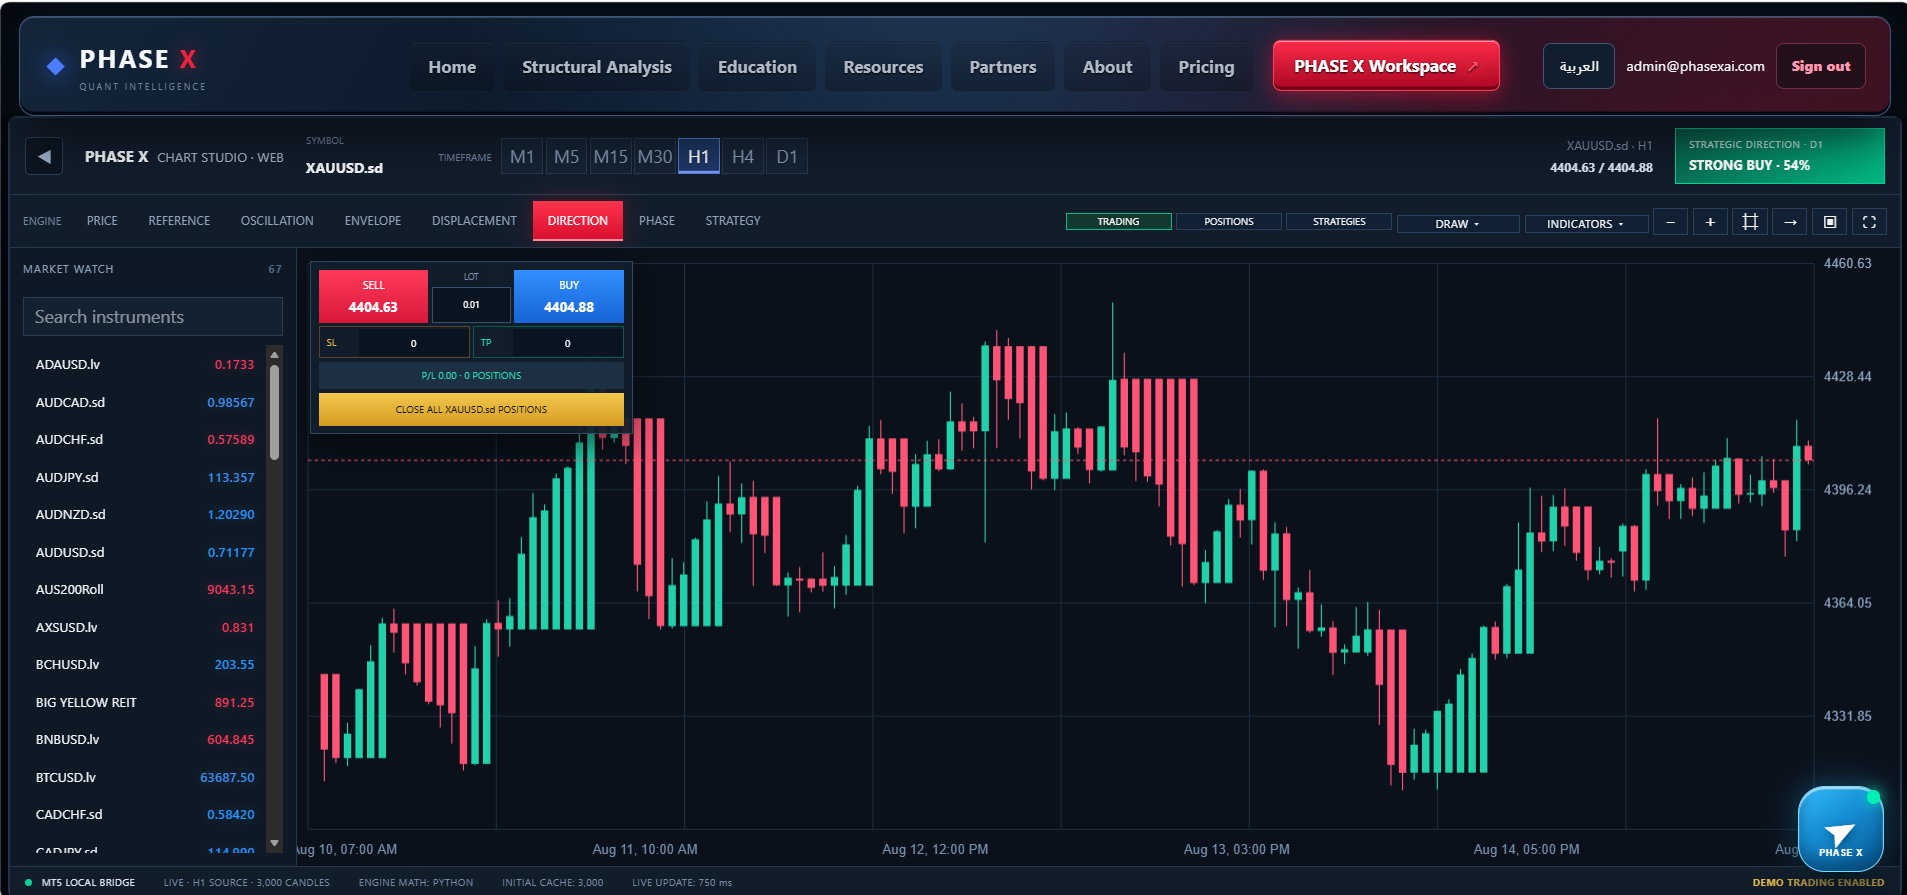The width and height of the screenshot is (1907, 895).
Task: Click the scrollbar down arrow in Market Watch
Action: tap(274, 843)
